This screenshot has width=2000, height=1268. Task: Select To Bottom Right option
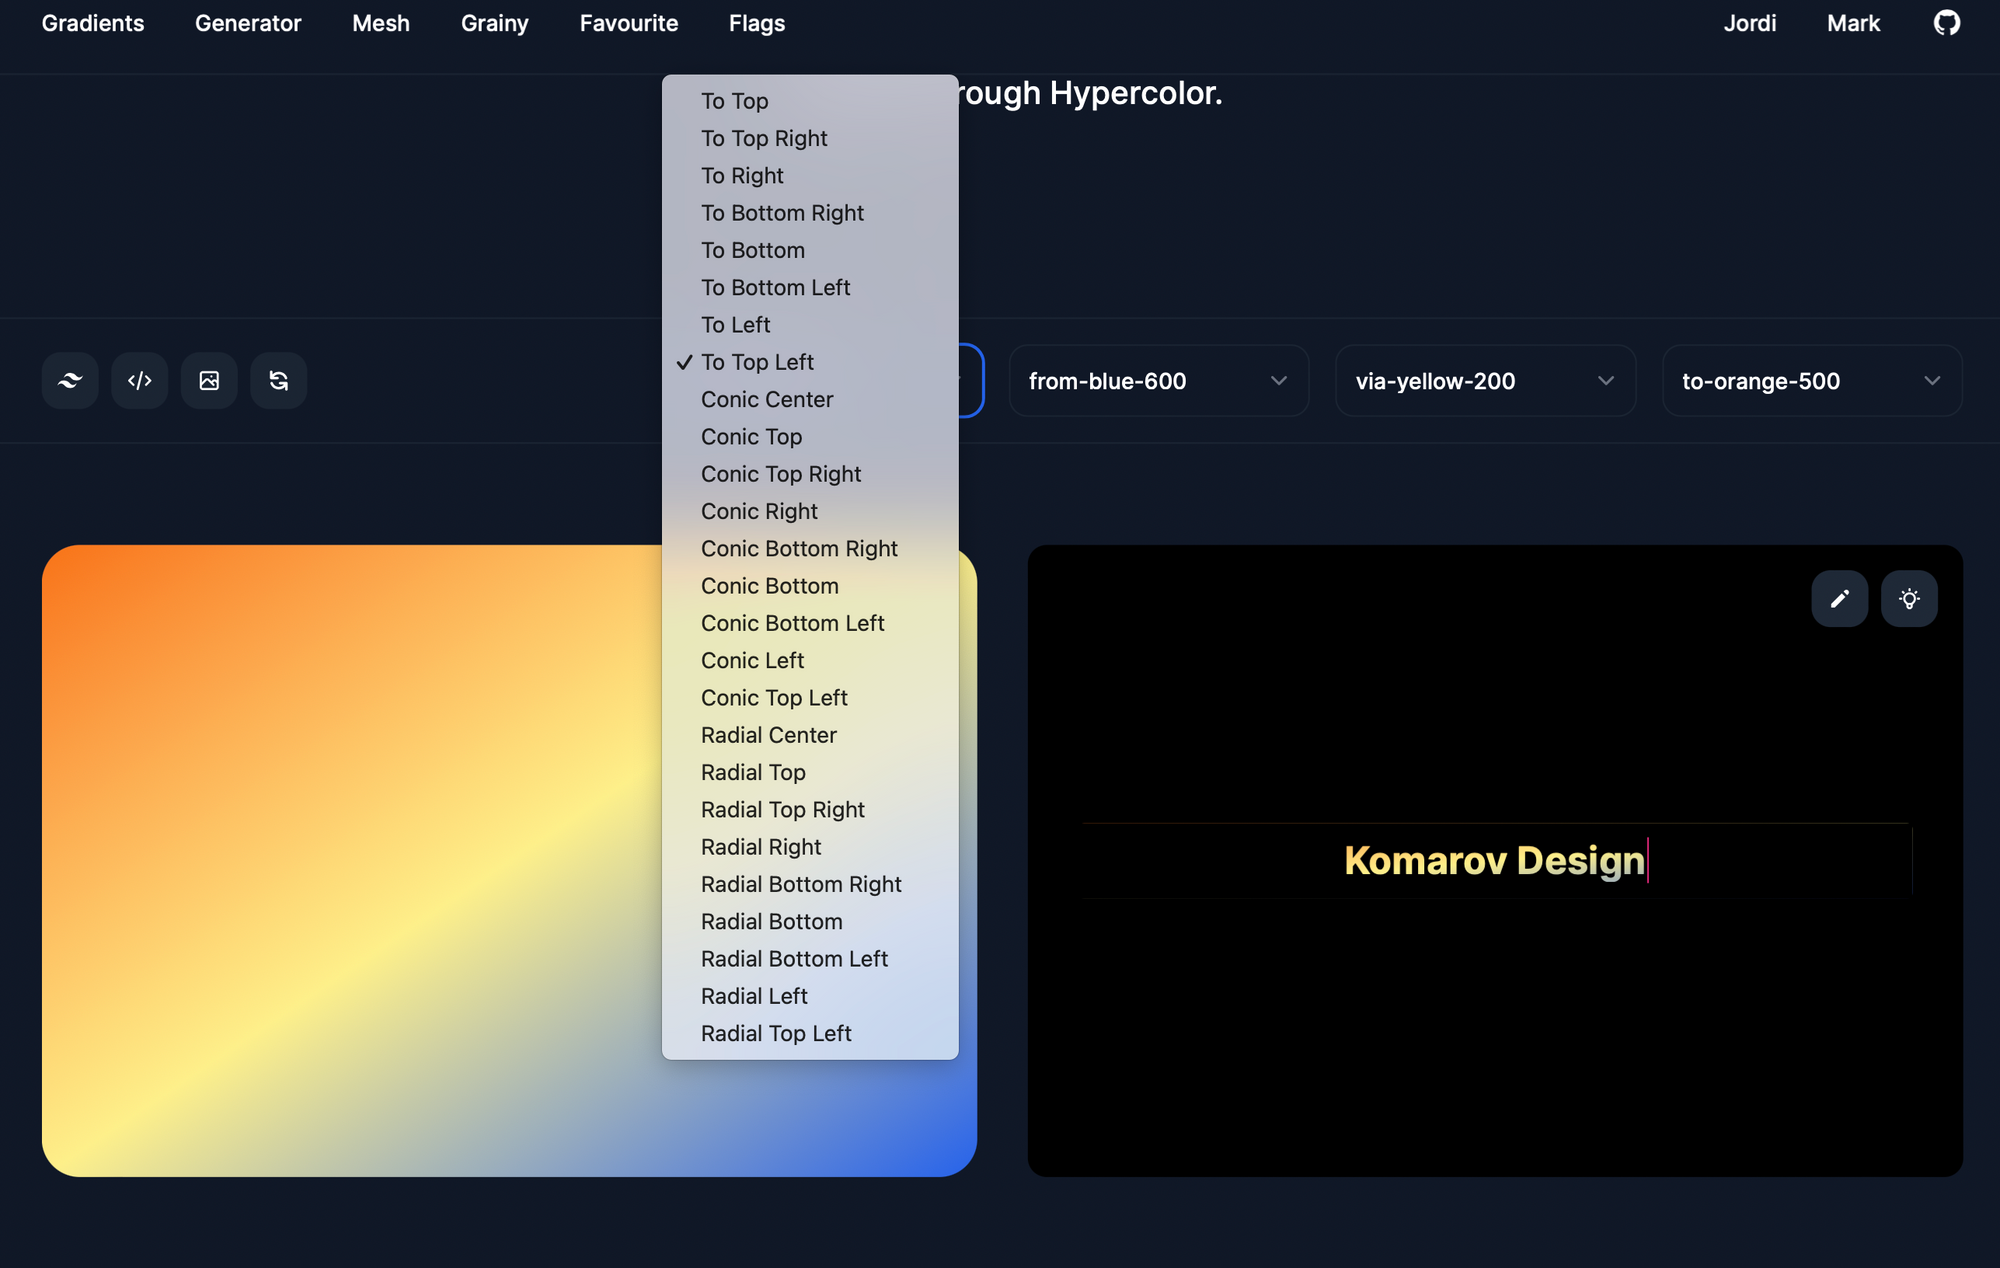pyautogui.click(x=782, y=213)
